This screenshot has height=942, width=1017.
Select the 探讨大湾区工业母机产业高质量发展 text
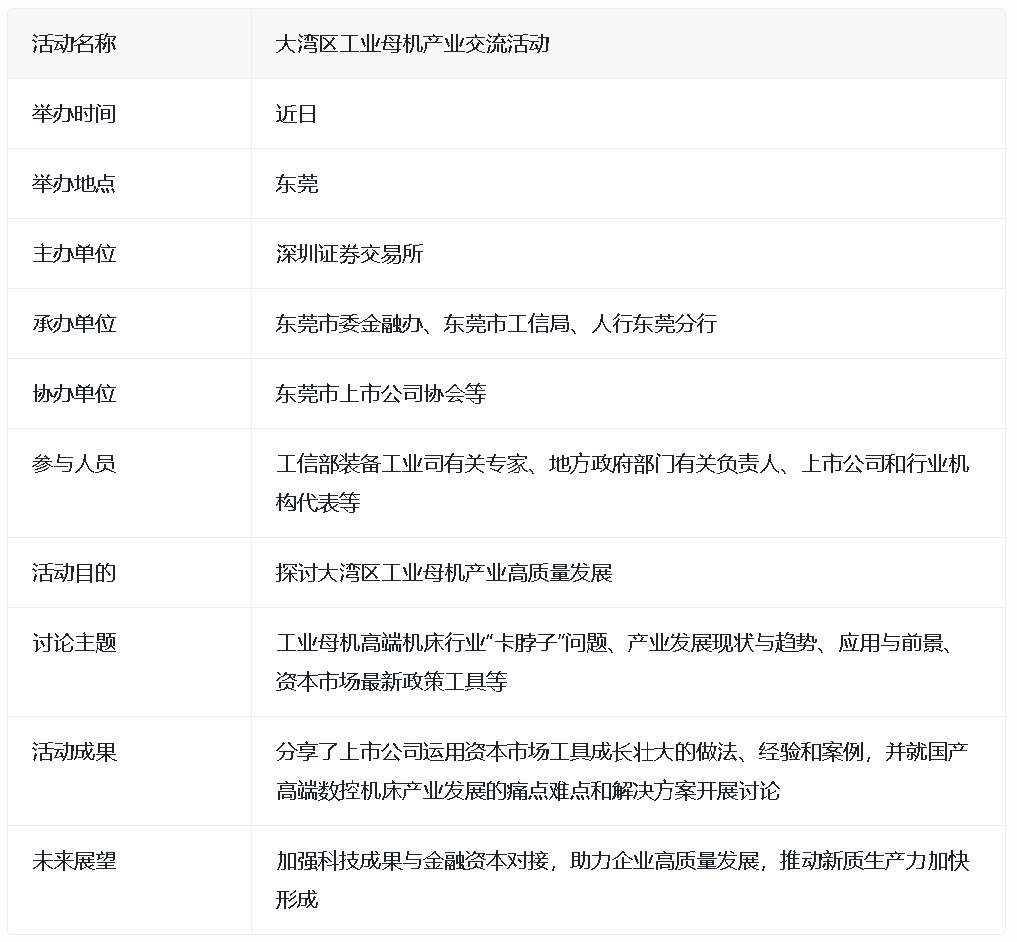click(x=443, y=573)
